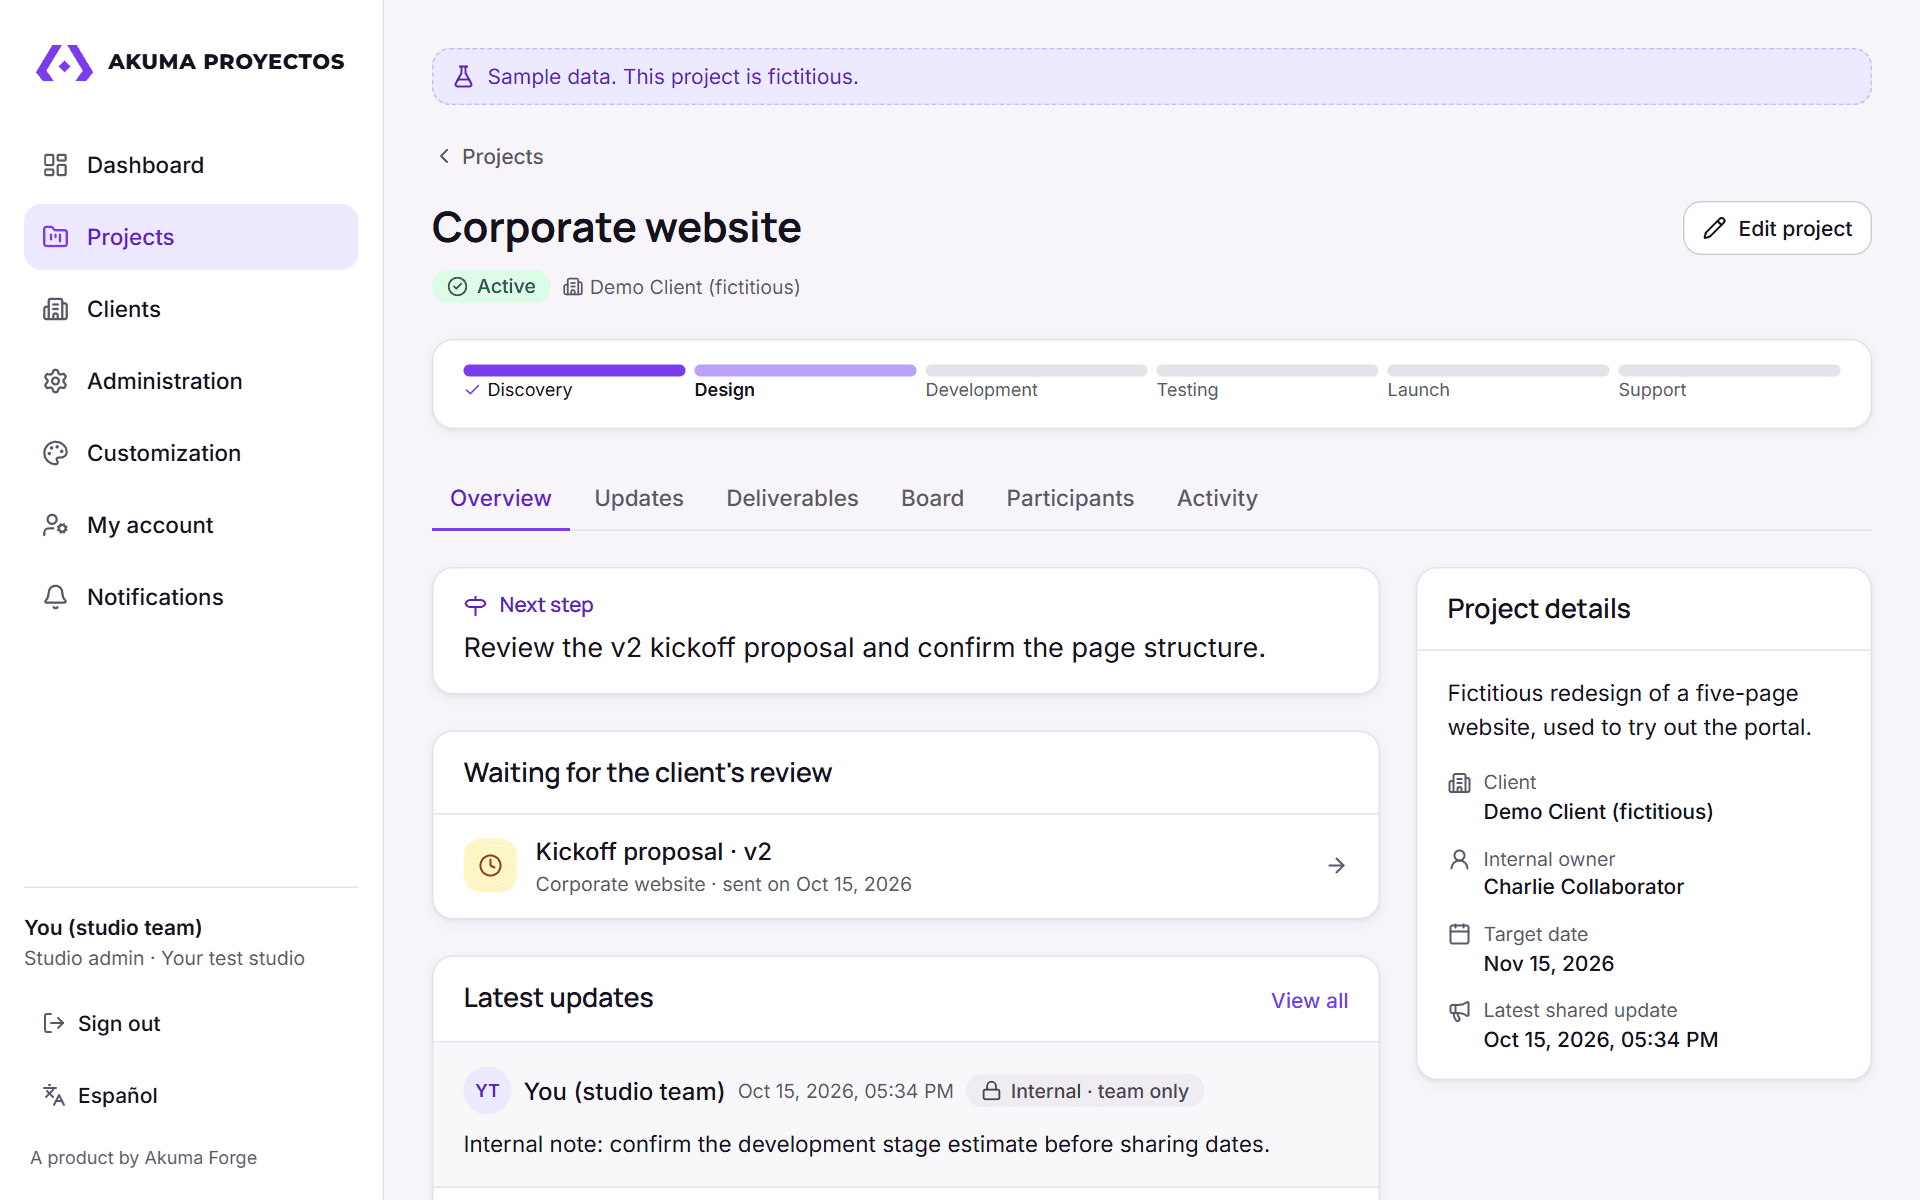This screenshot has width=1920, height=1200.
Task: Open the Administration menu item
Action: coord(191,381)
